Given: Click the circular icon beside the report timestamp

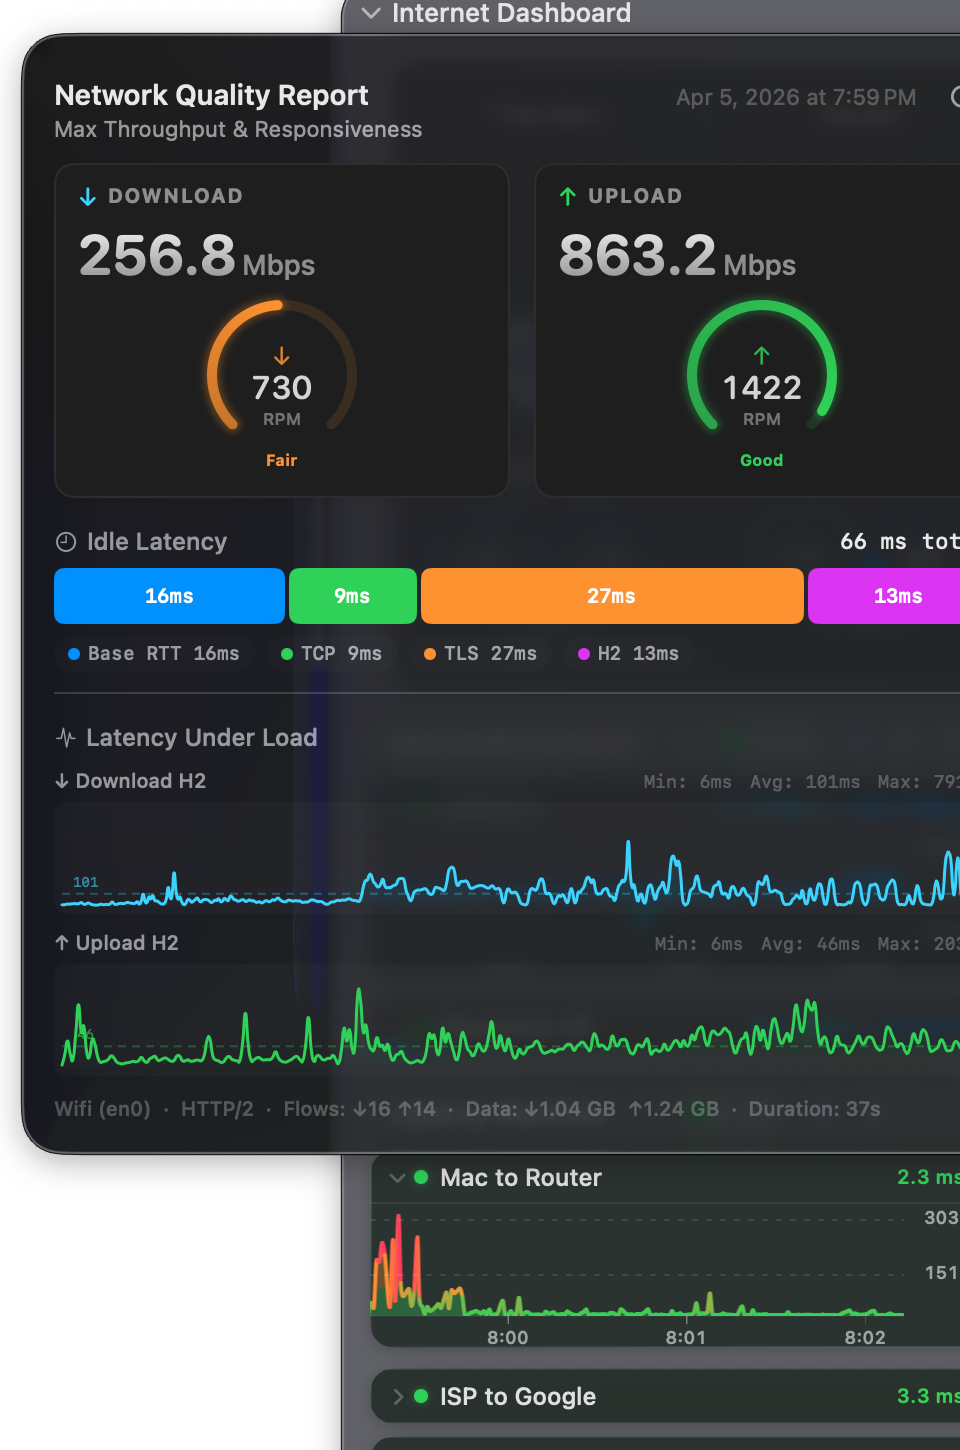Looking at the screenshot, I should [954, 98].
